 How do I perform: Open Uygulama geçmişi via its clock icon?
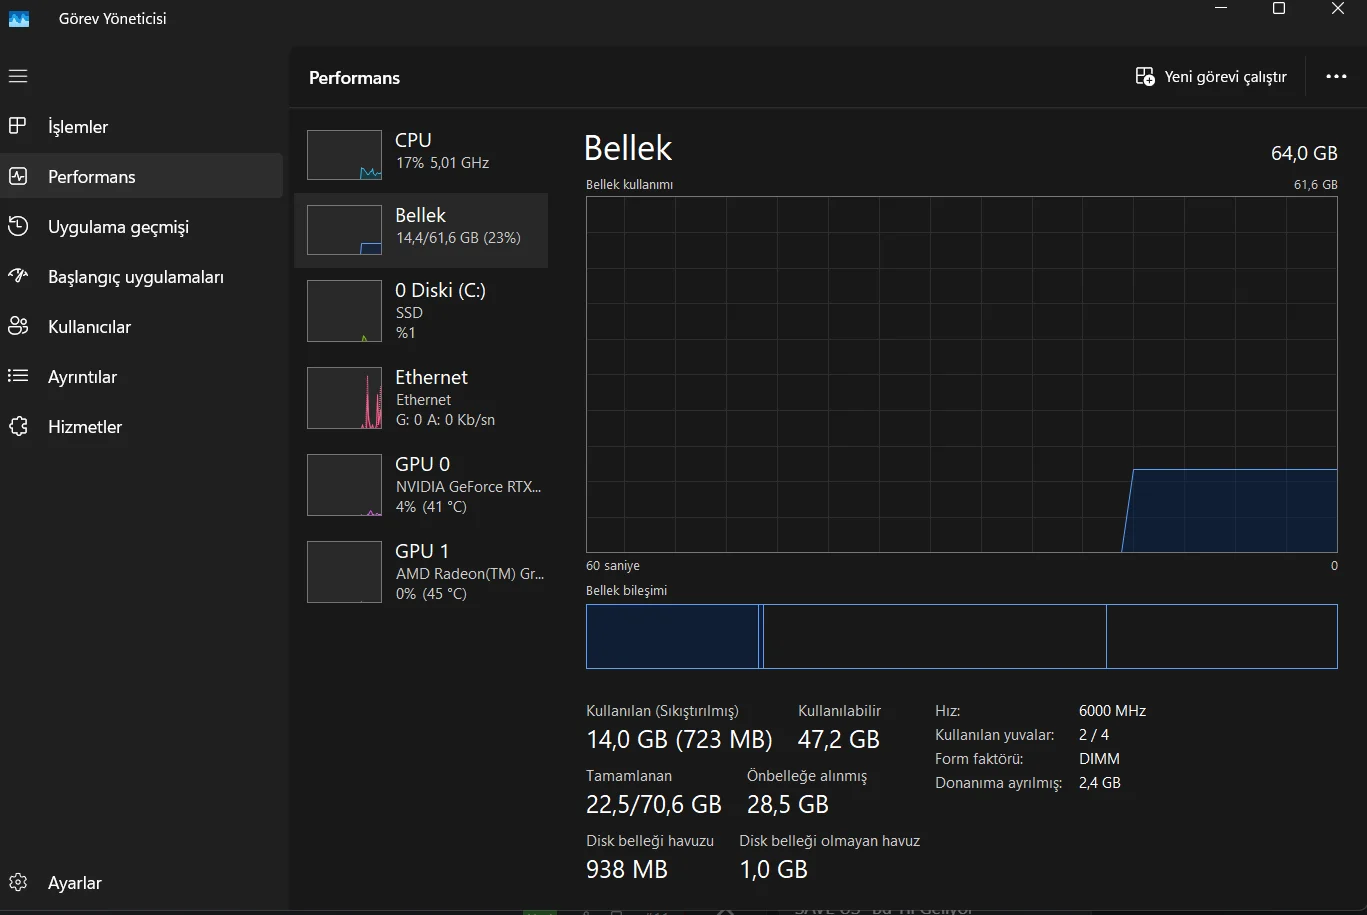pos(18,226)
